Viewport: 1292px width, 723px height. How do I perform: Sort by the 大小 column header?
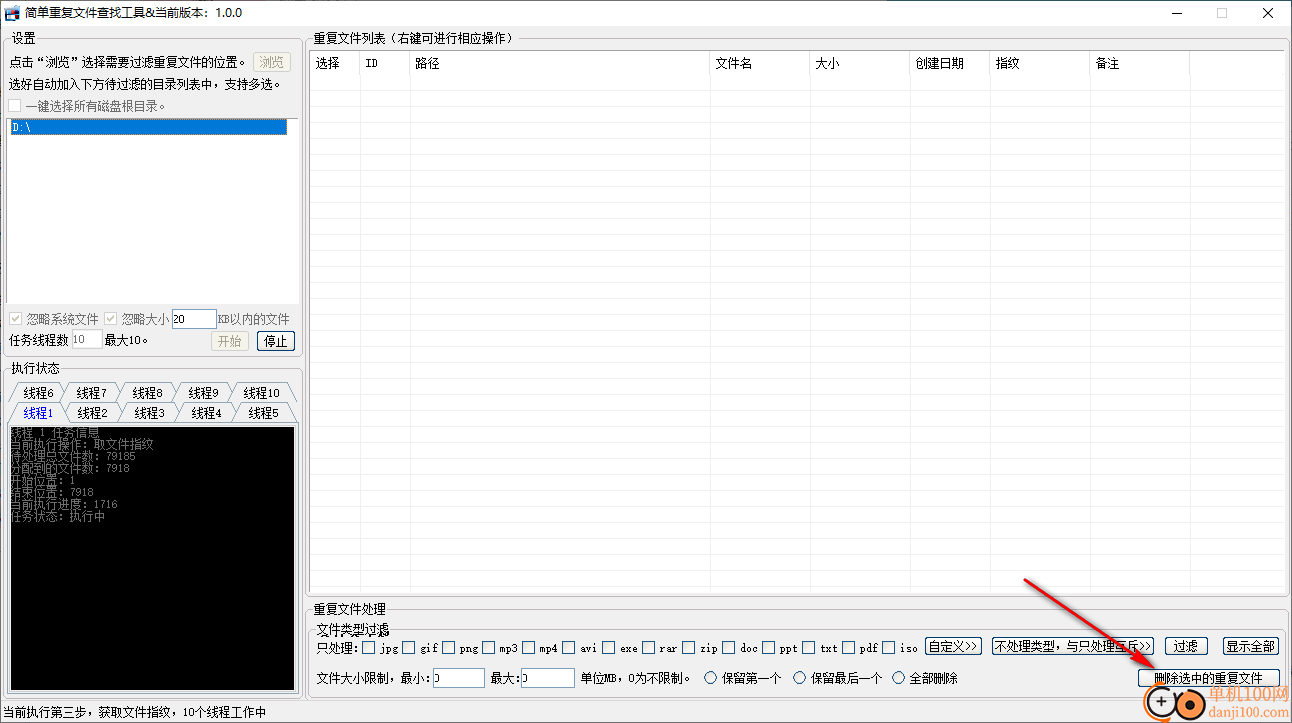860,63
